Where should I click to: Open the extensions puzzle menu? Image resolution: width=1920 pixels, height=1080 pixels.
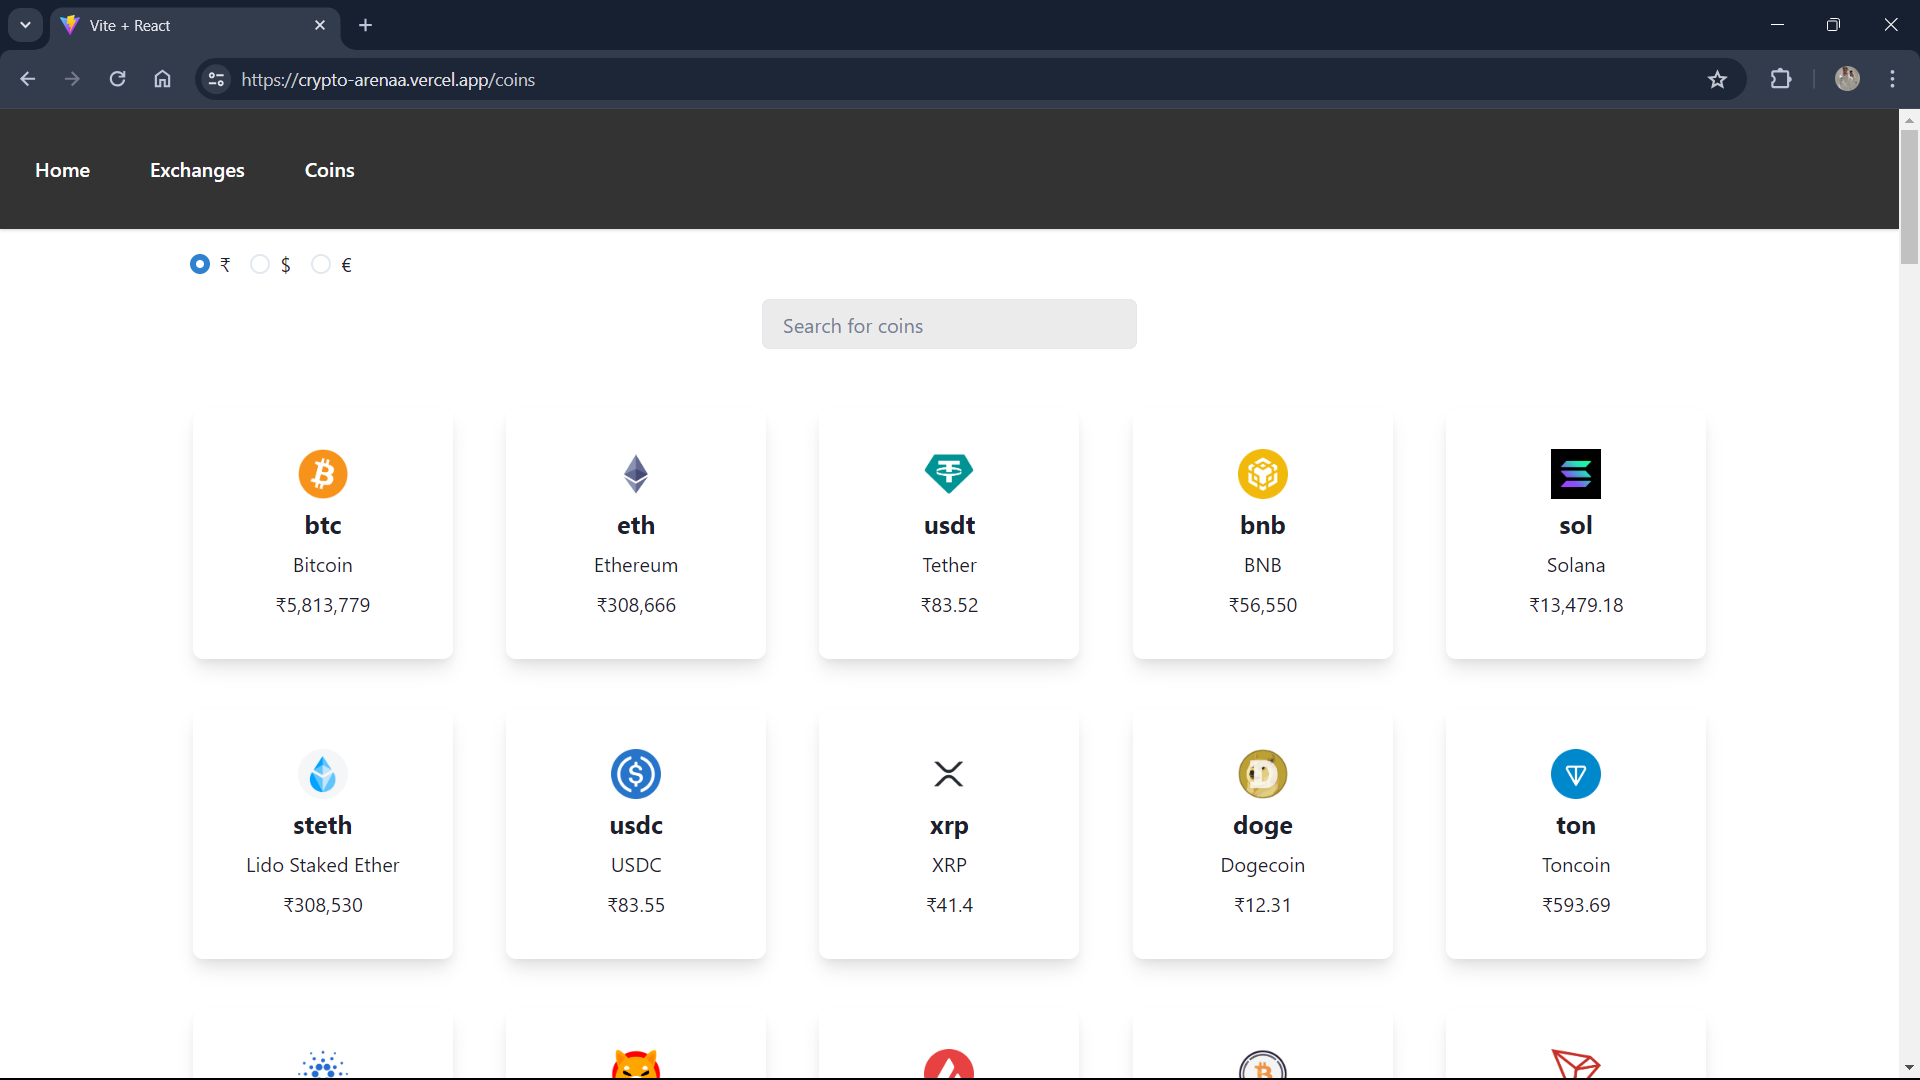pos(1781,79)
